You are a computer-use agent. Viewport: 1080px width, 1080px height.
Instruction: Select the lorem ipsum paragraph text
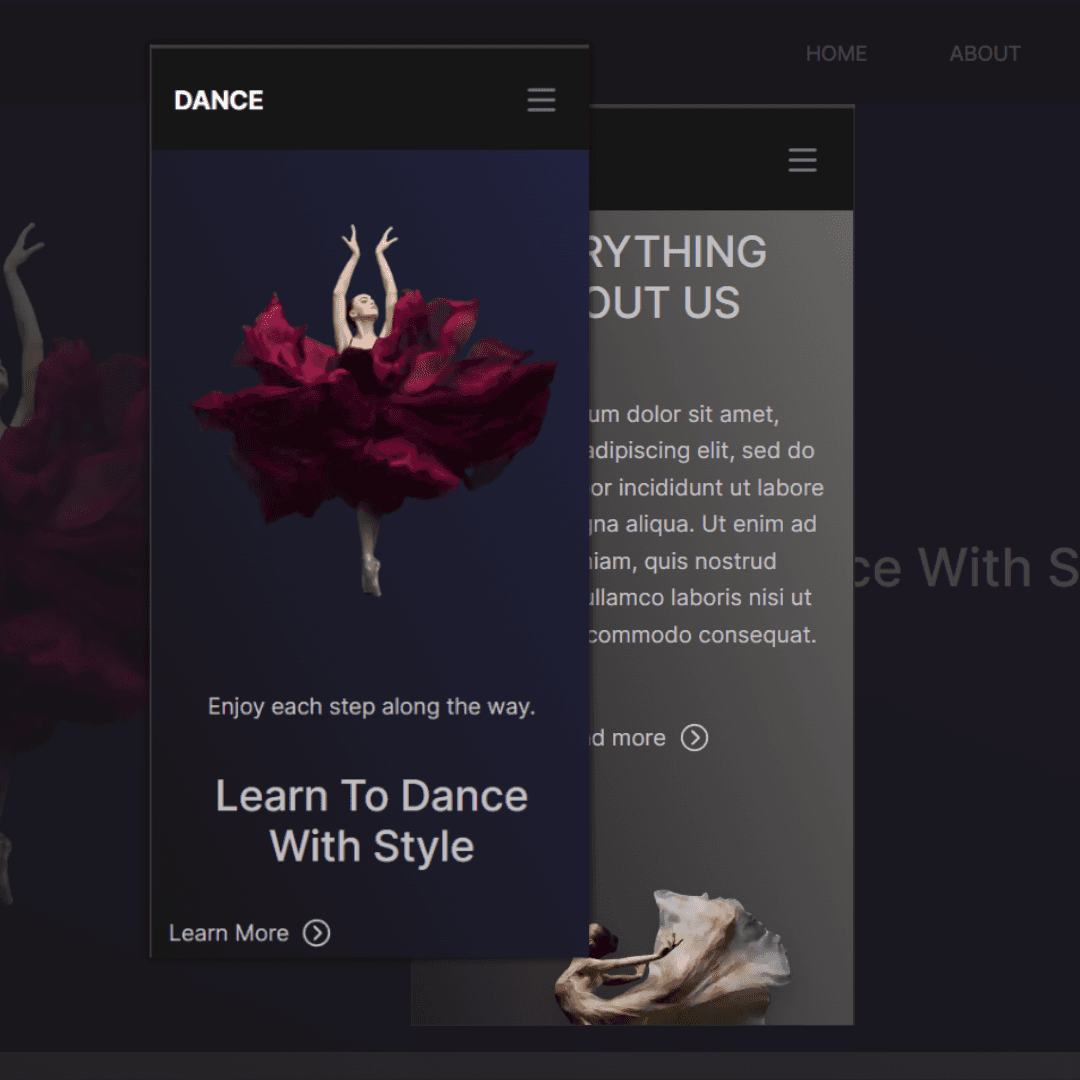[706, 524]
